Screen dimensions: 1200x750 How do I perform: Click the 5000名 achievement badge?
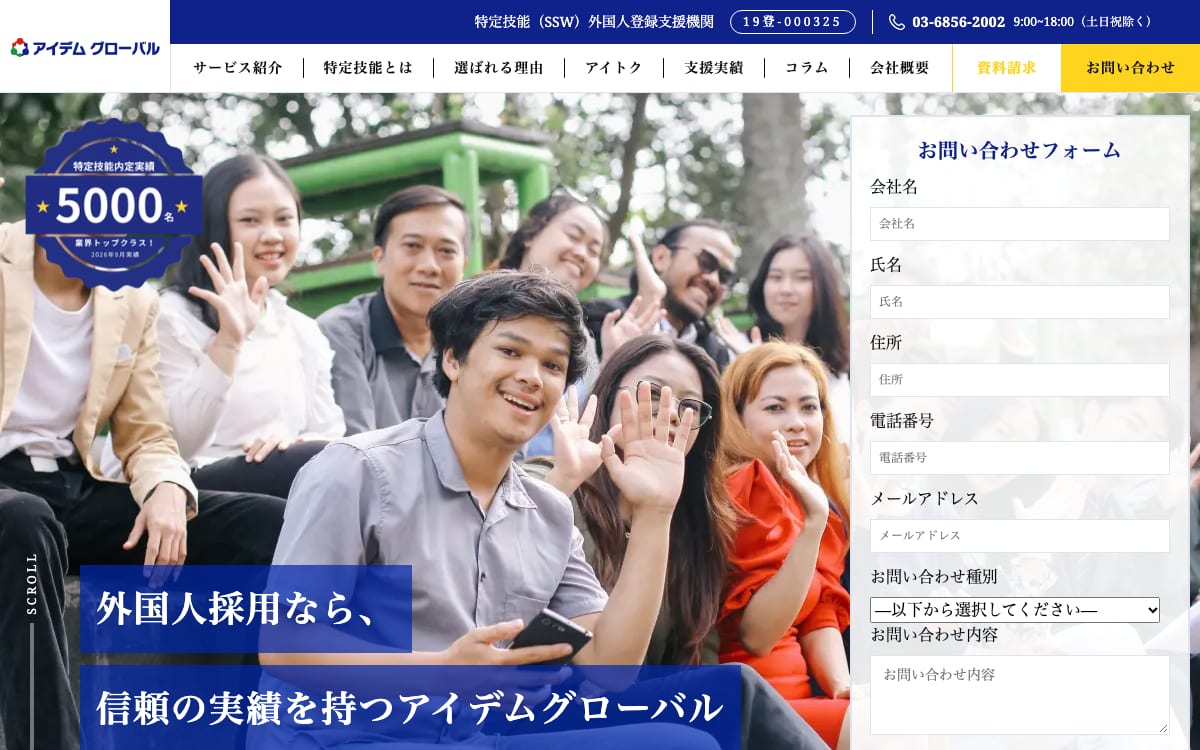pos(114,204)
